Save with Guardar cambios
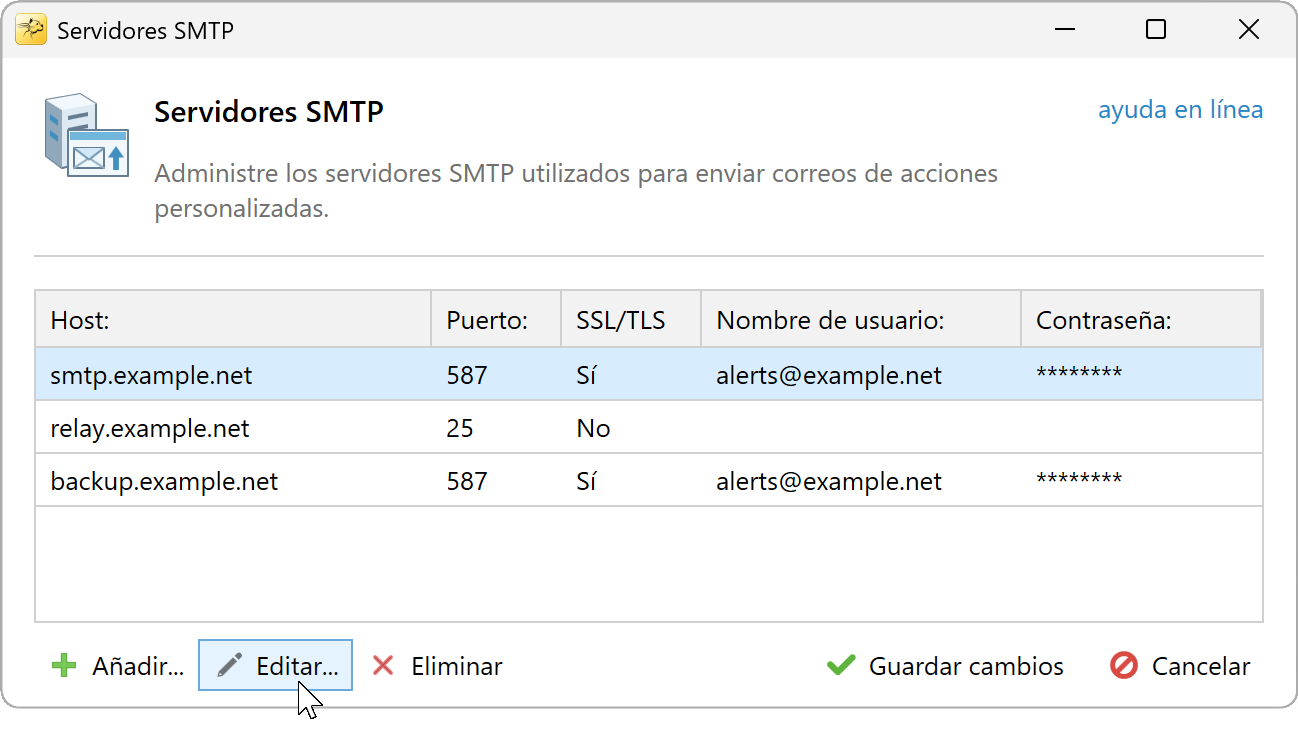Screen dimensions: 1298x750 945,666
